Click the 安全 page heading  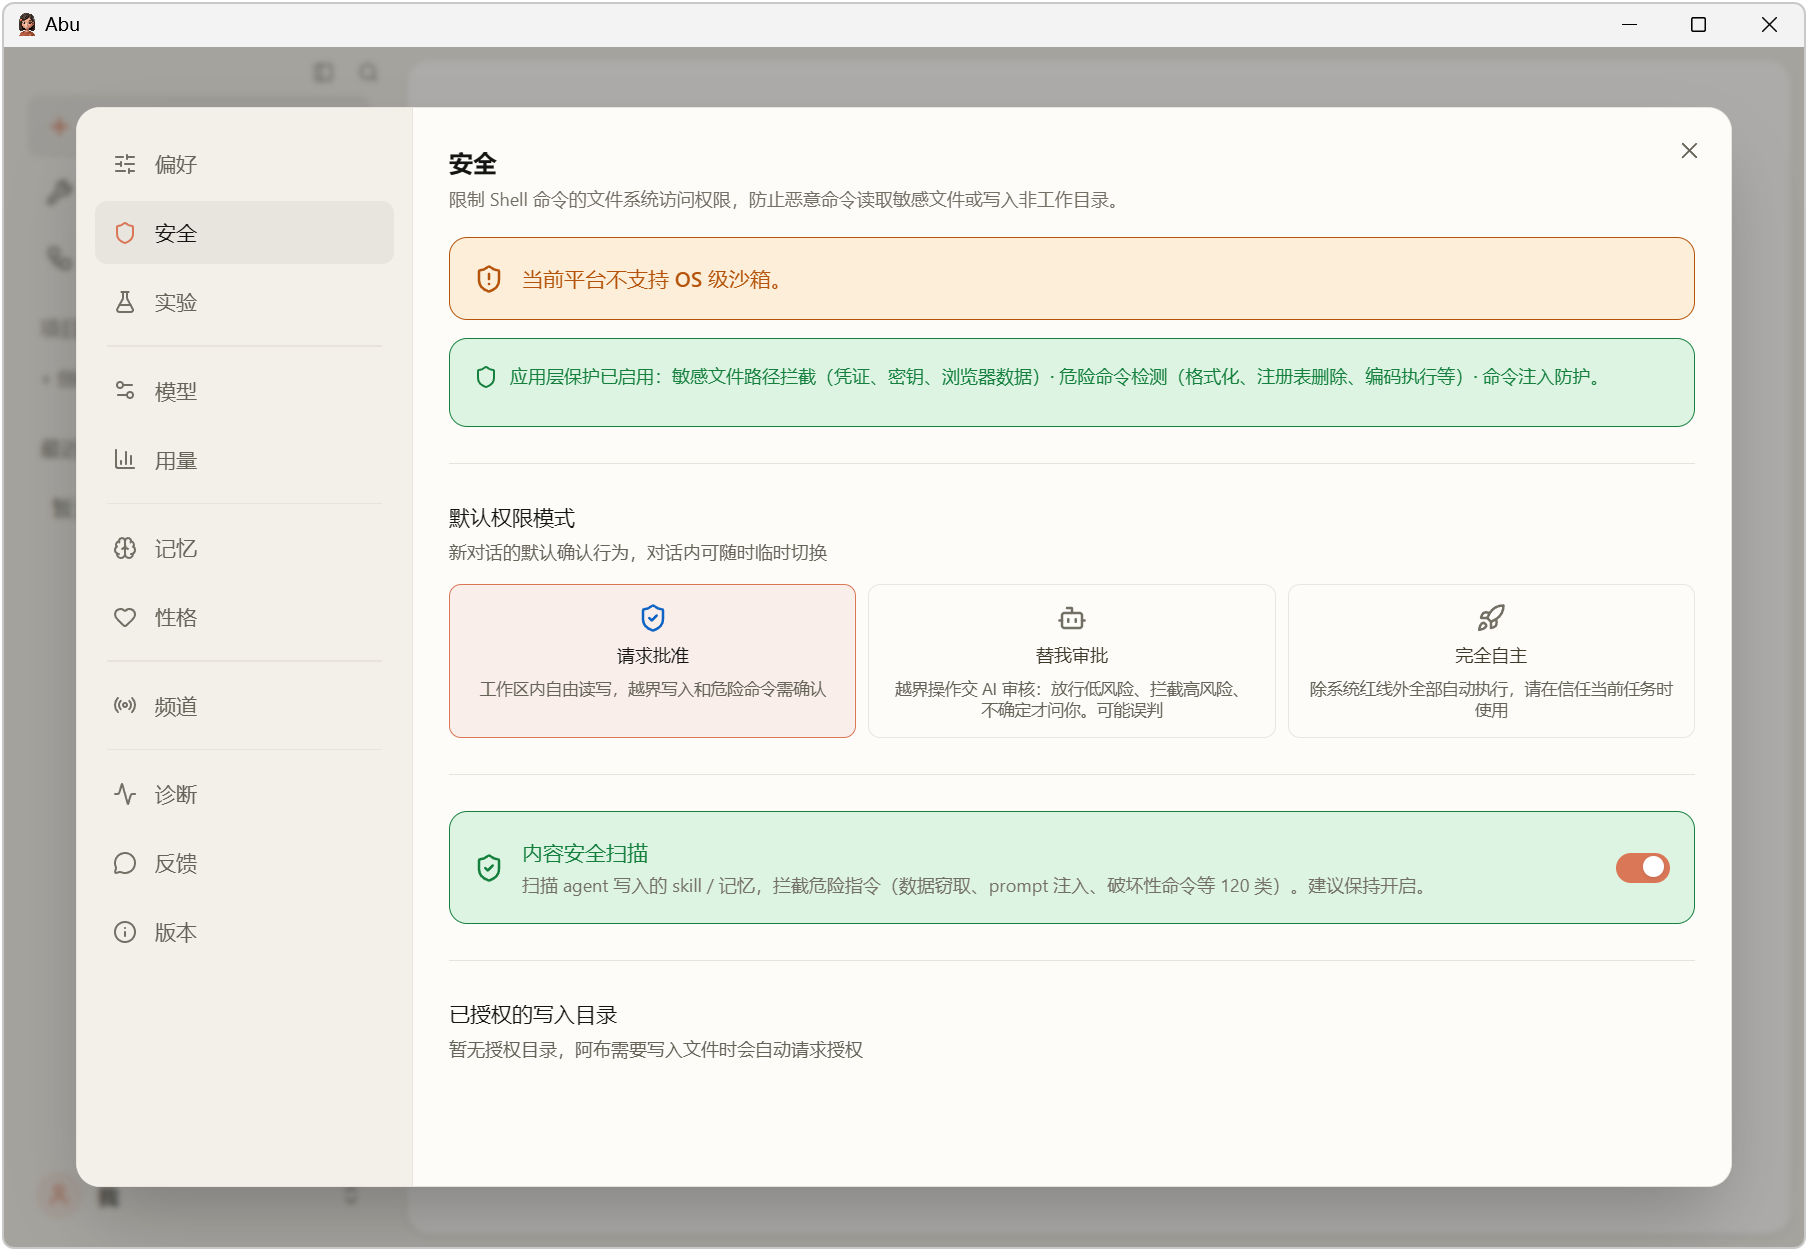coord(473,164)
